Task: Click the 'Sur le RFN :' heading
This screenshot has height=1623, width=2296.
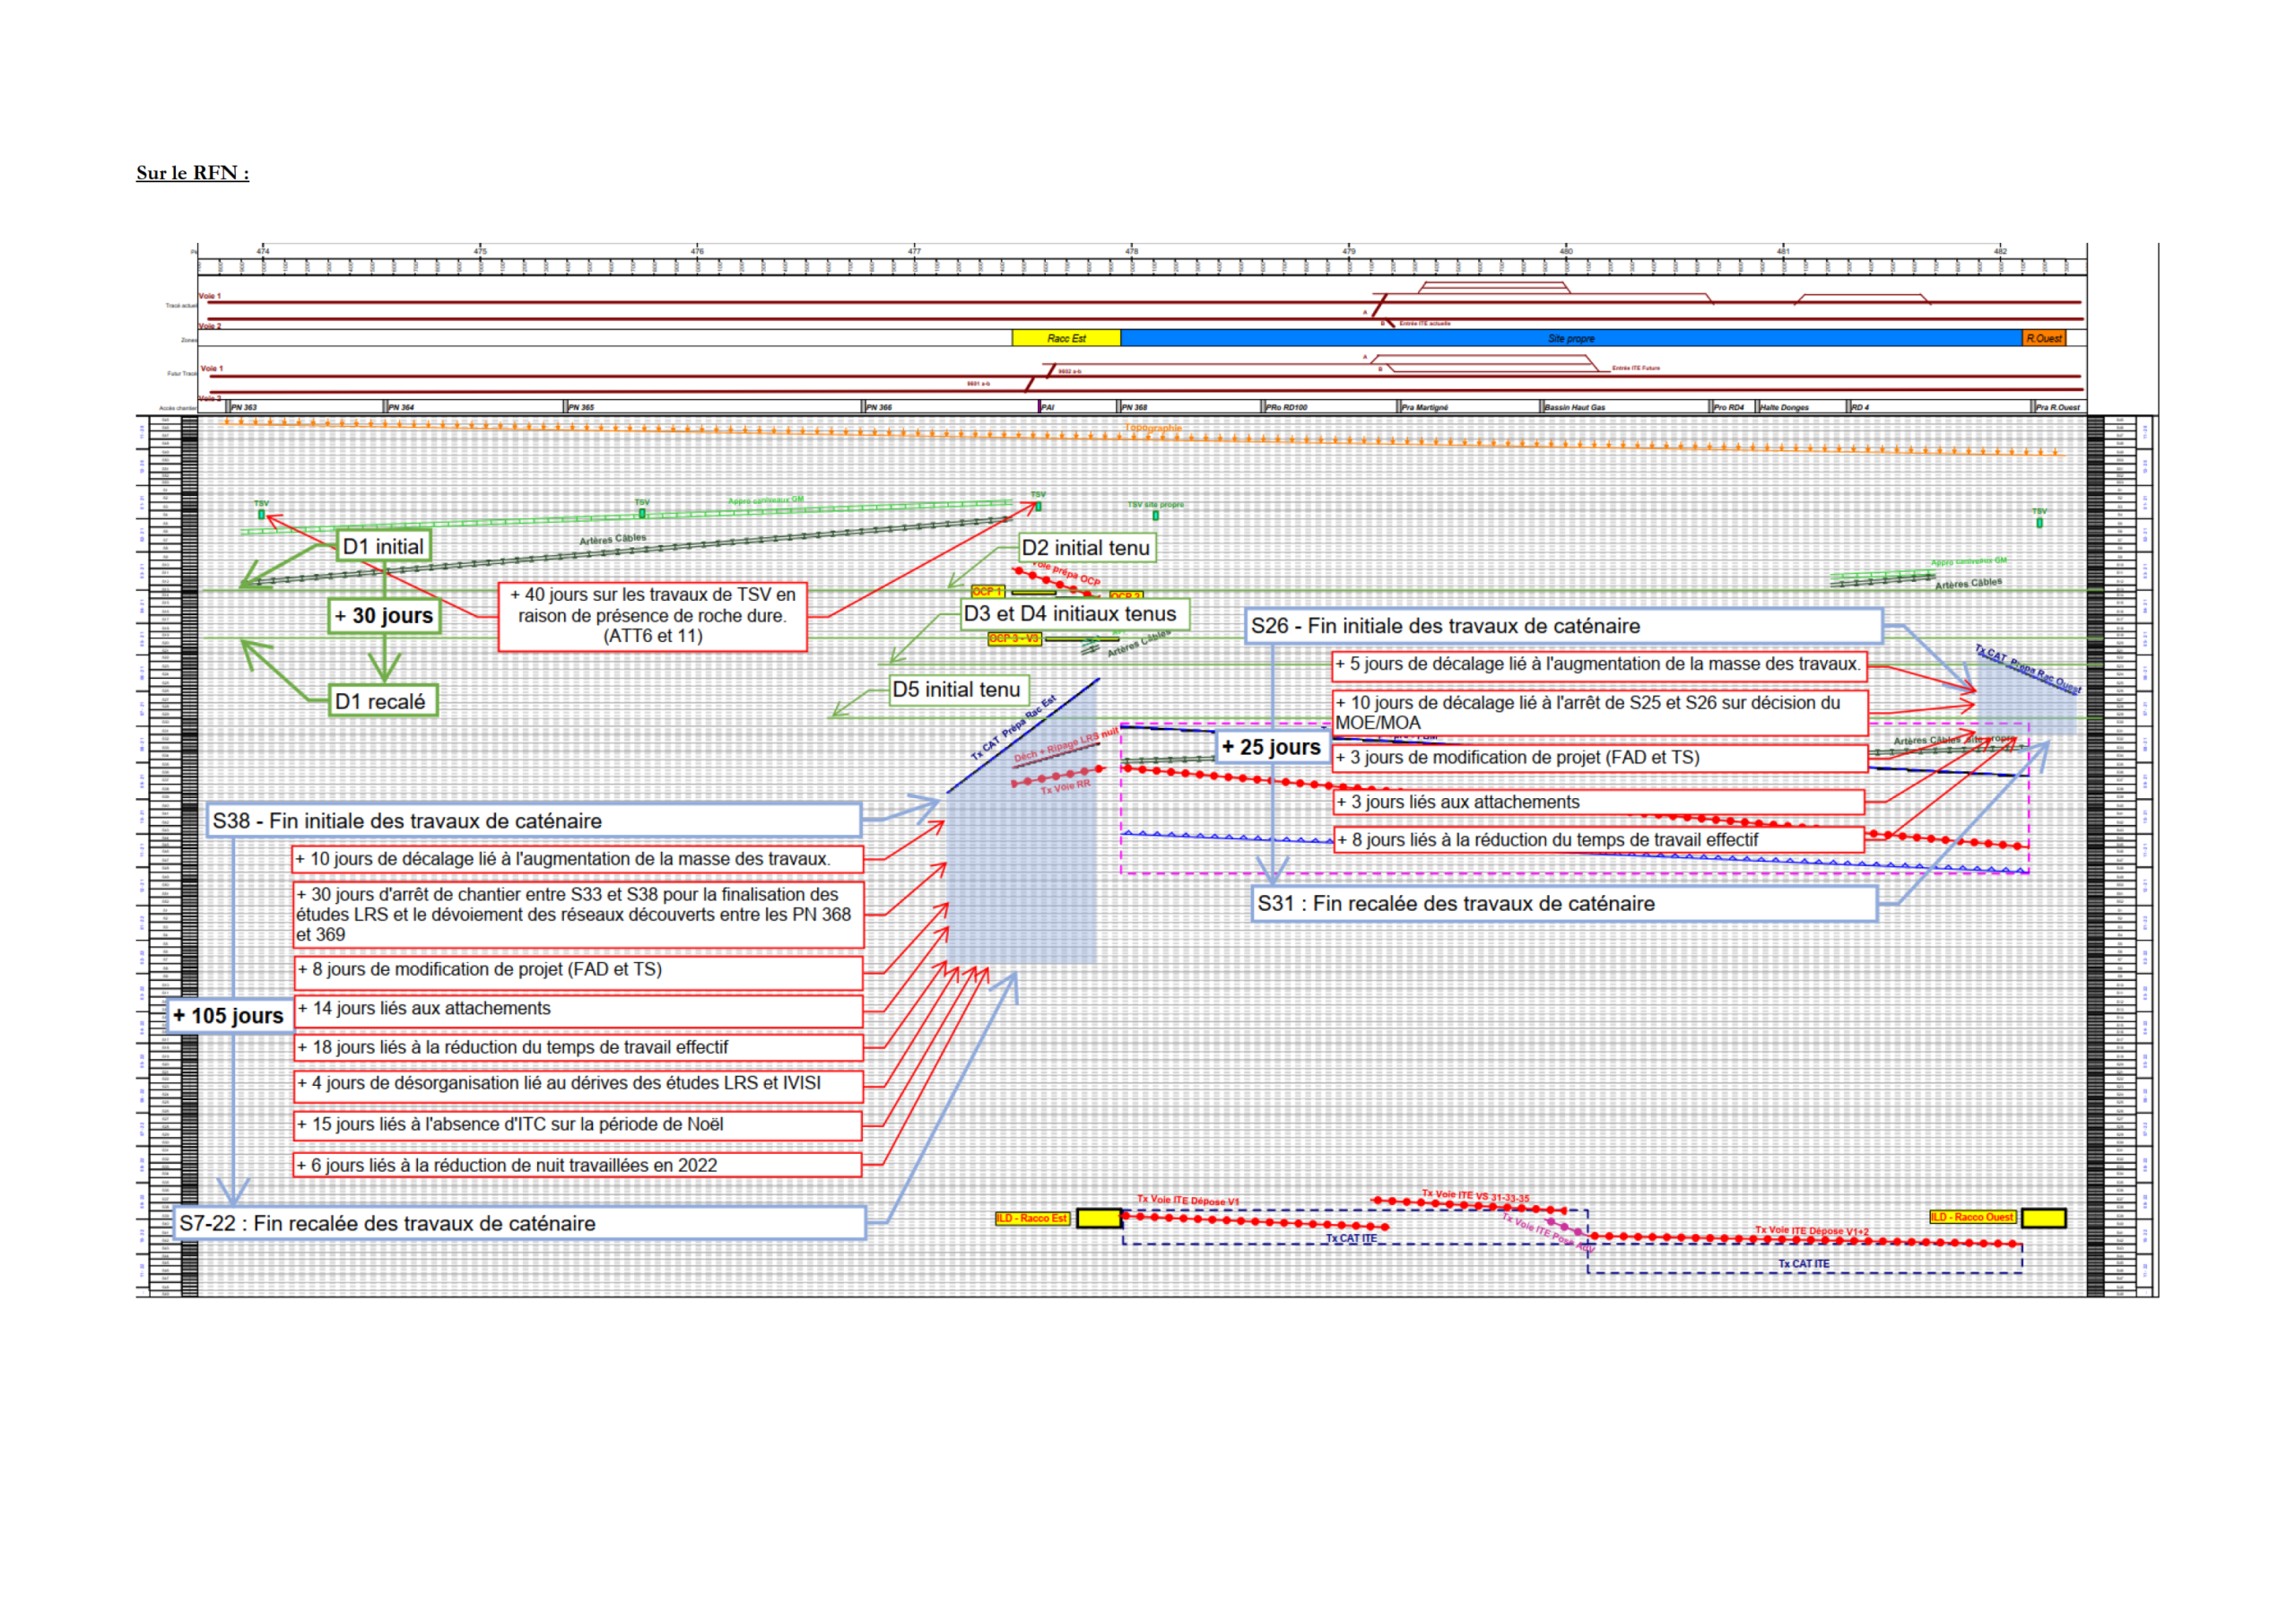Action: pyautogui.click(x=192, y=173)
